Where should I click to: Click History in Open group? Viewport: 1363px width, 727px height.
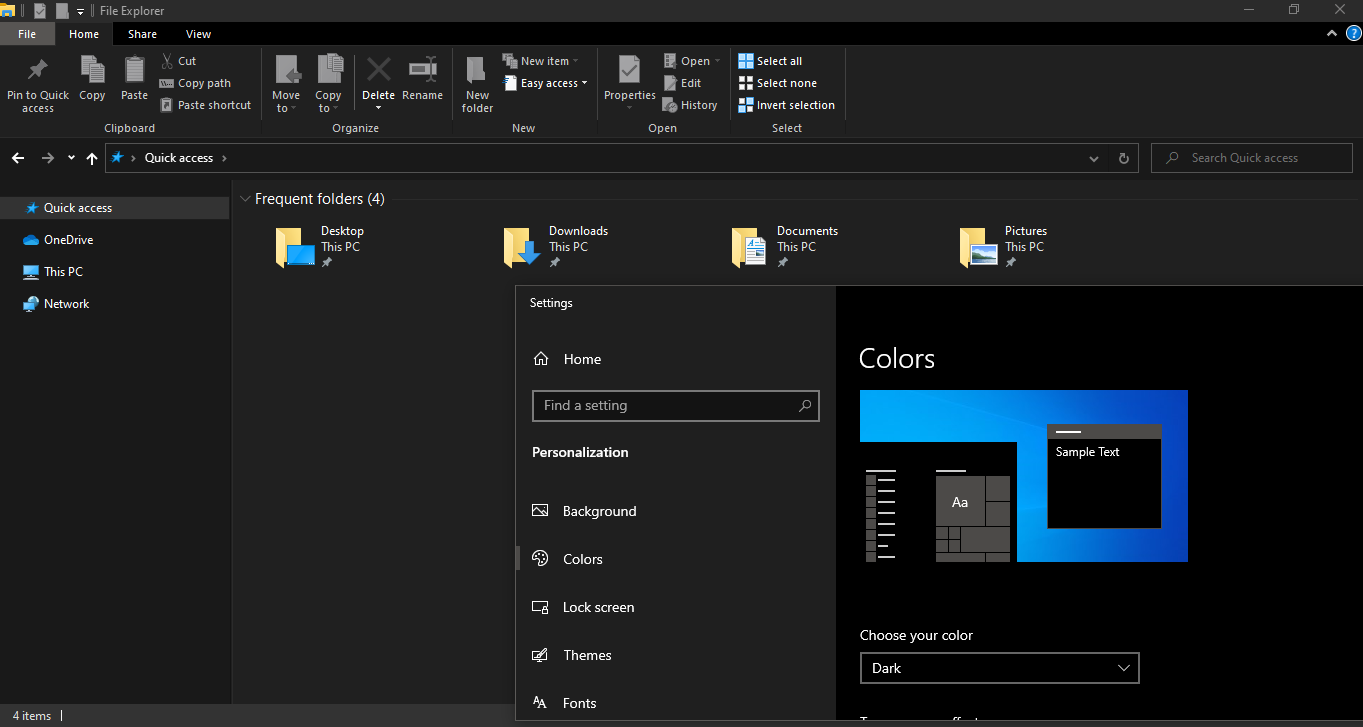(x=690, y=105)
